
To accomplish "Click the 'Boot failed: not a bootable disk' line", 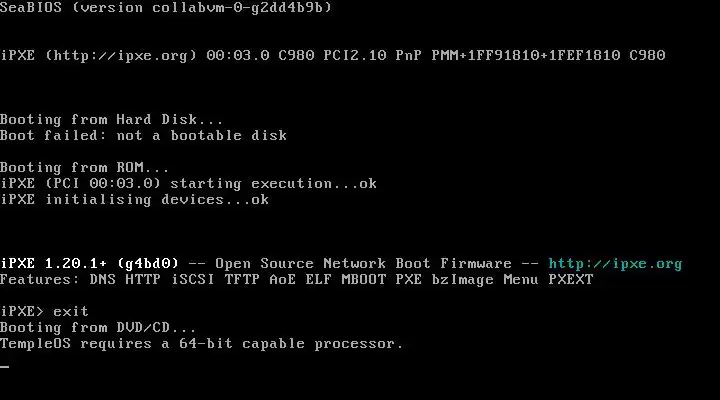I will [143, 136].
